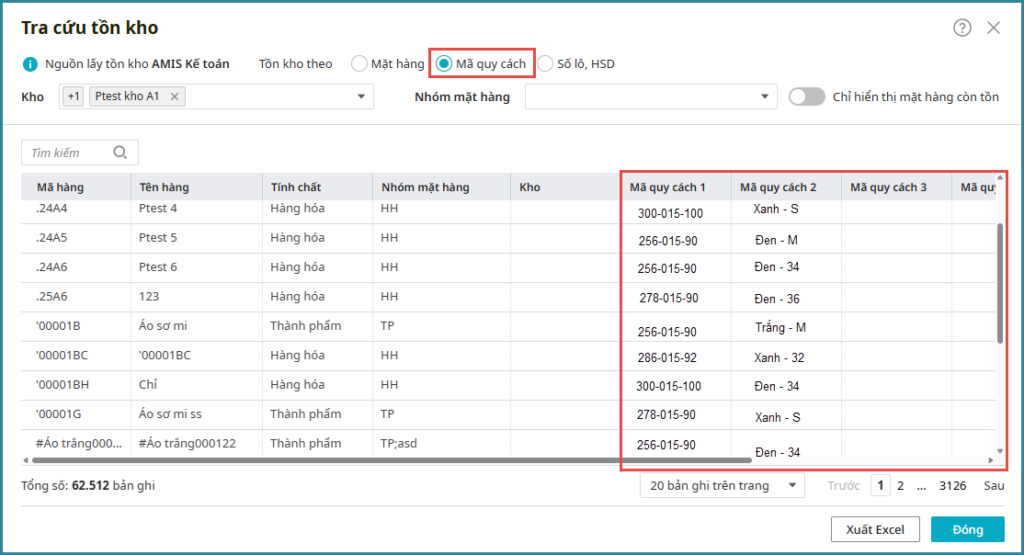Enable Chỉ hiển thị mặt hàng còn tồn toggle
The image size is (1024, 555).
pyautogui.click(x=807, y=97)
